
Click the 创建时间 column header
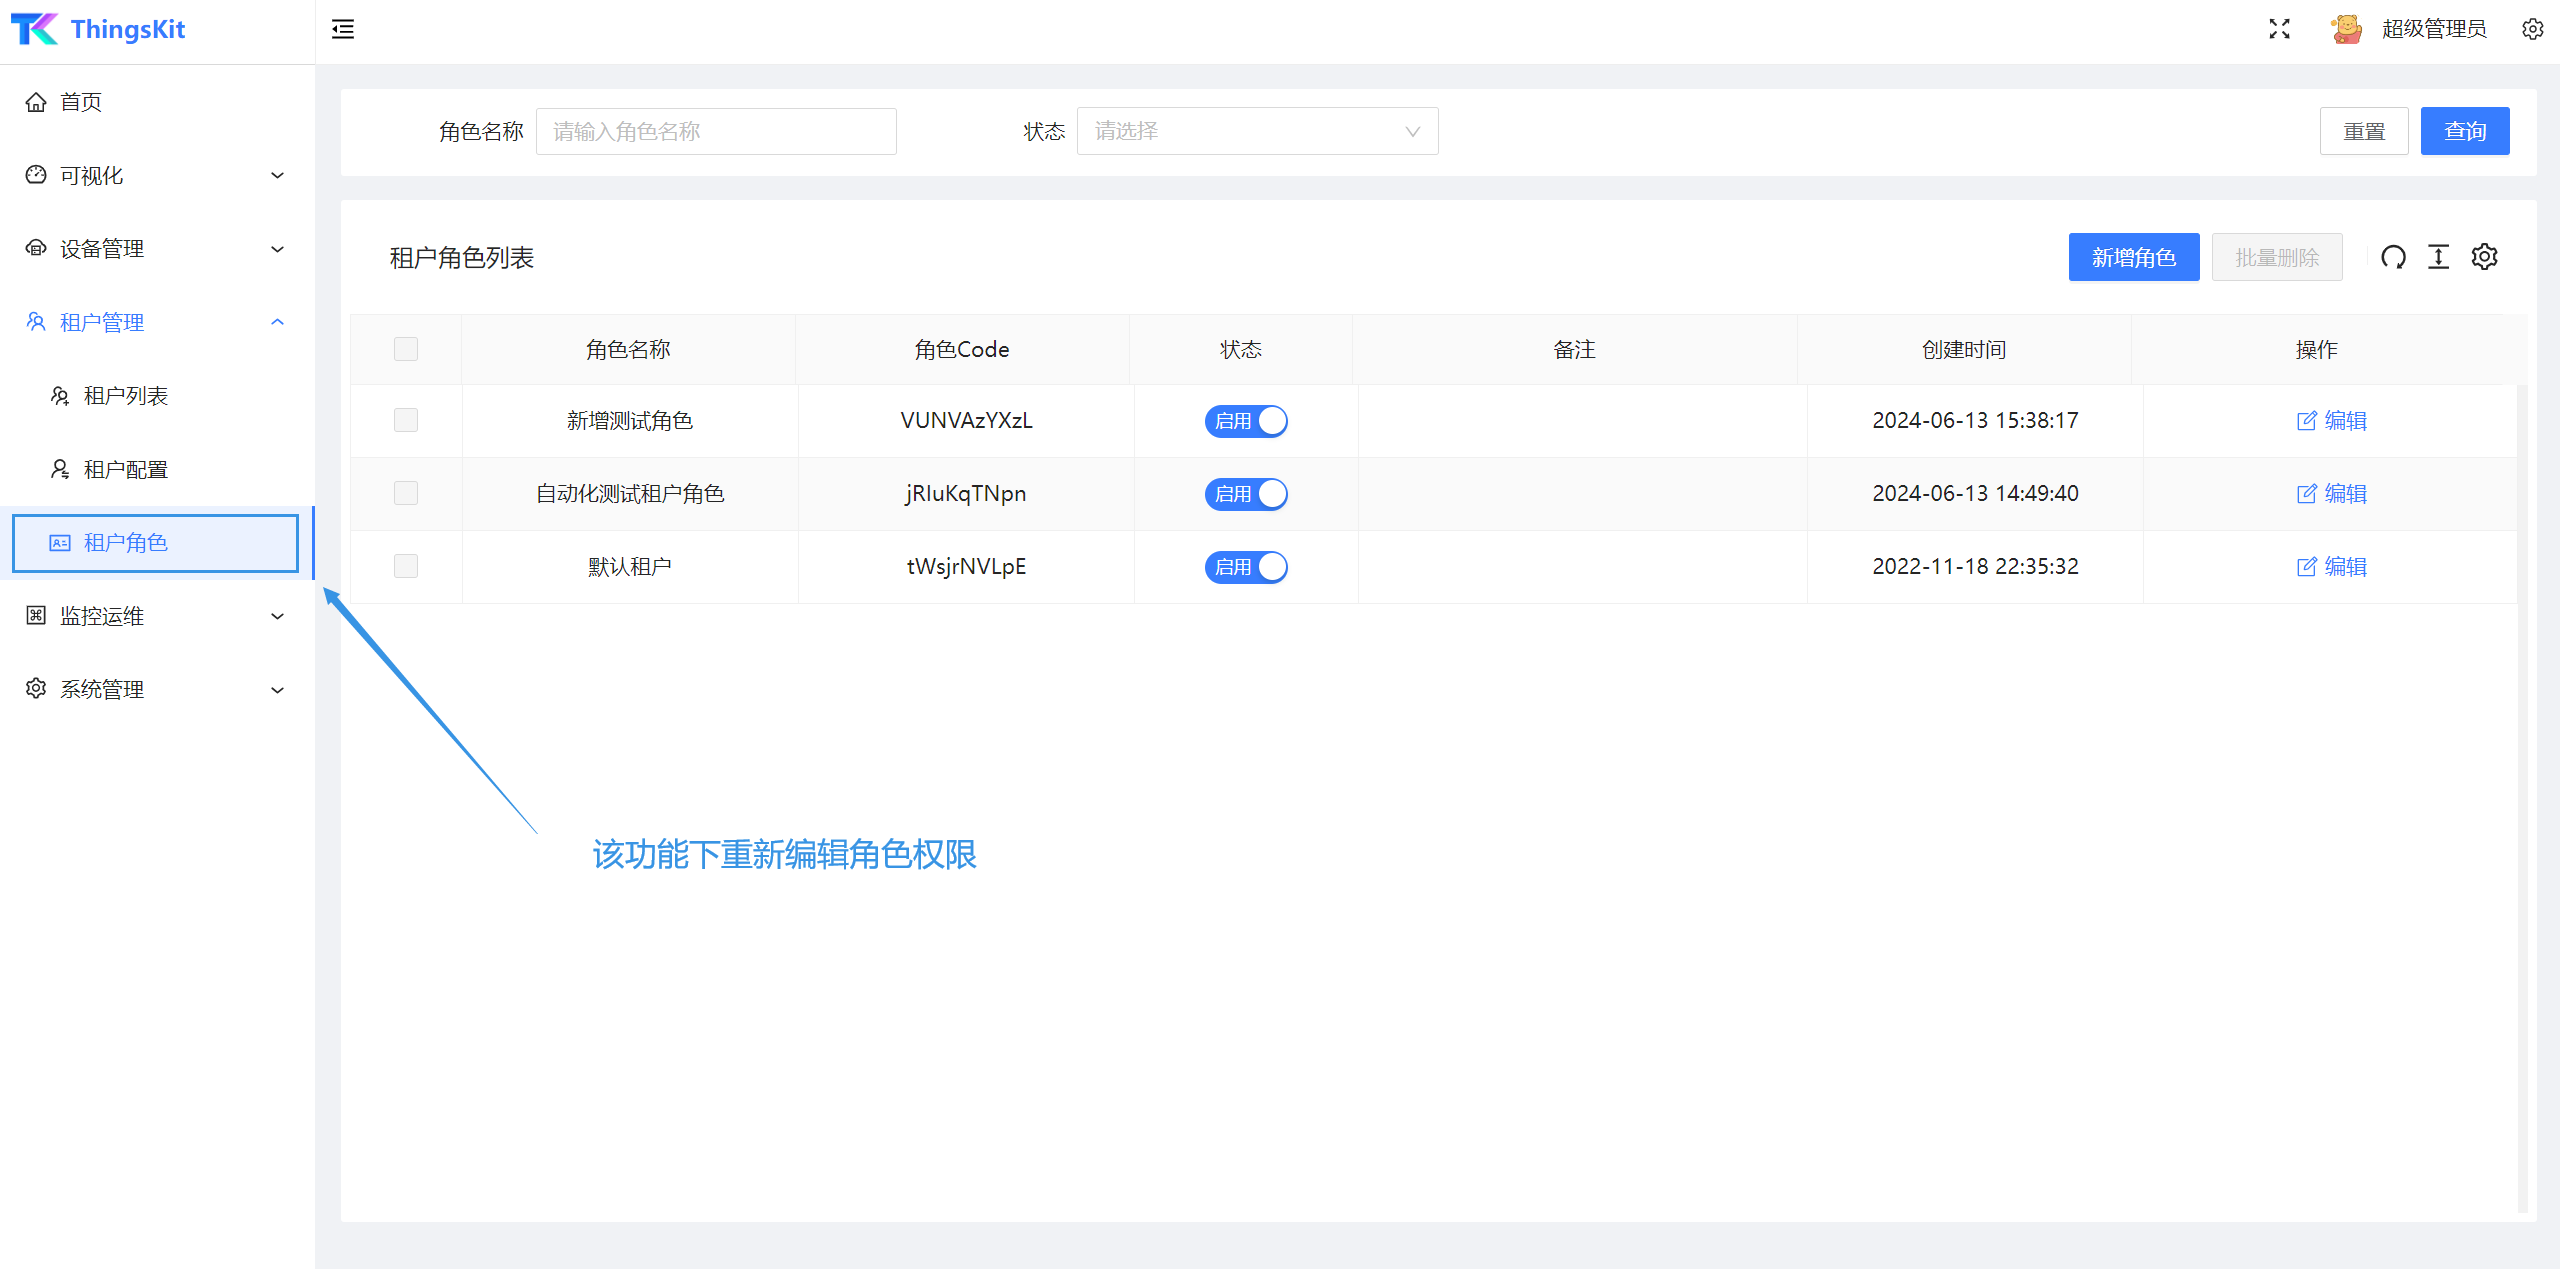(1964, 350)
